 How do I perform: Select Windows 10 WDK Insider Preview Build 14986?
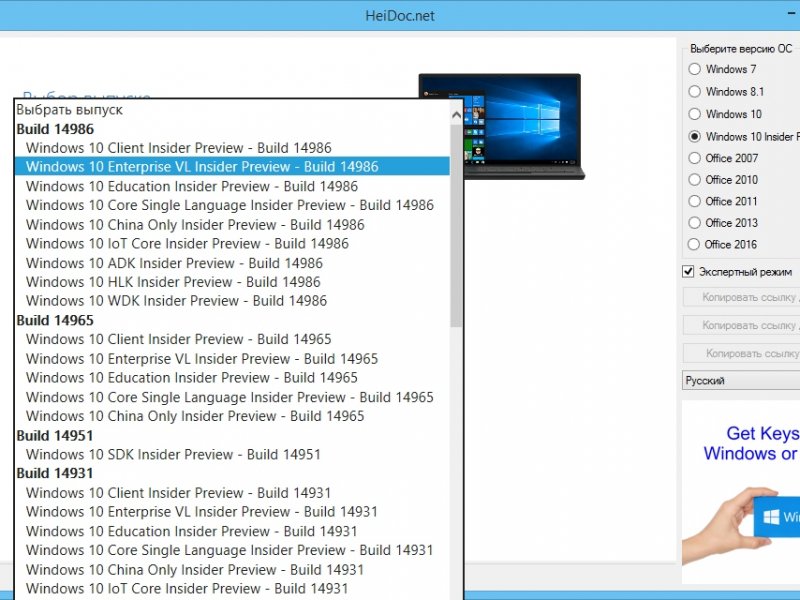[232, 301]
